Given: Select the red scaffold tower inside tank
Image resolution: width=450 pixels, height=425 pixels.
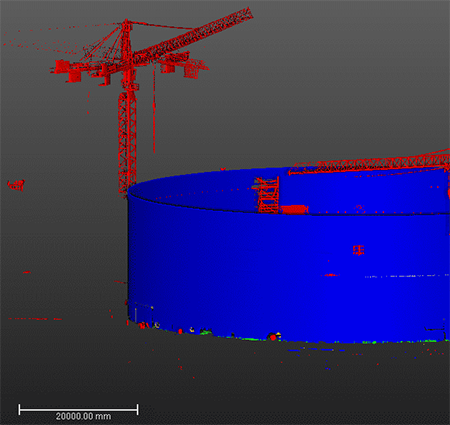Looking at the screenshot, I should (268, 195).
